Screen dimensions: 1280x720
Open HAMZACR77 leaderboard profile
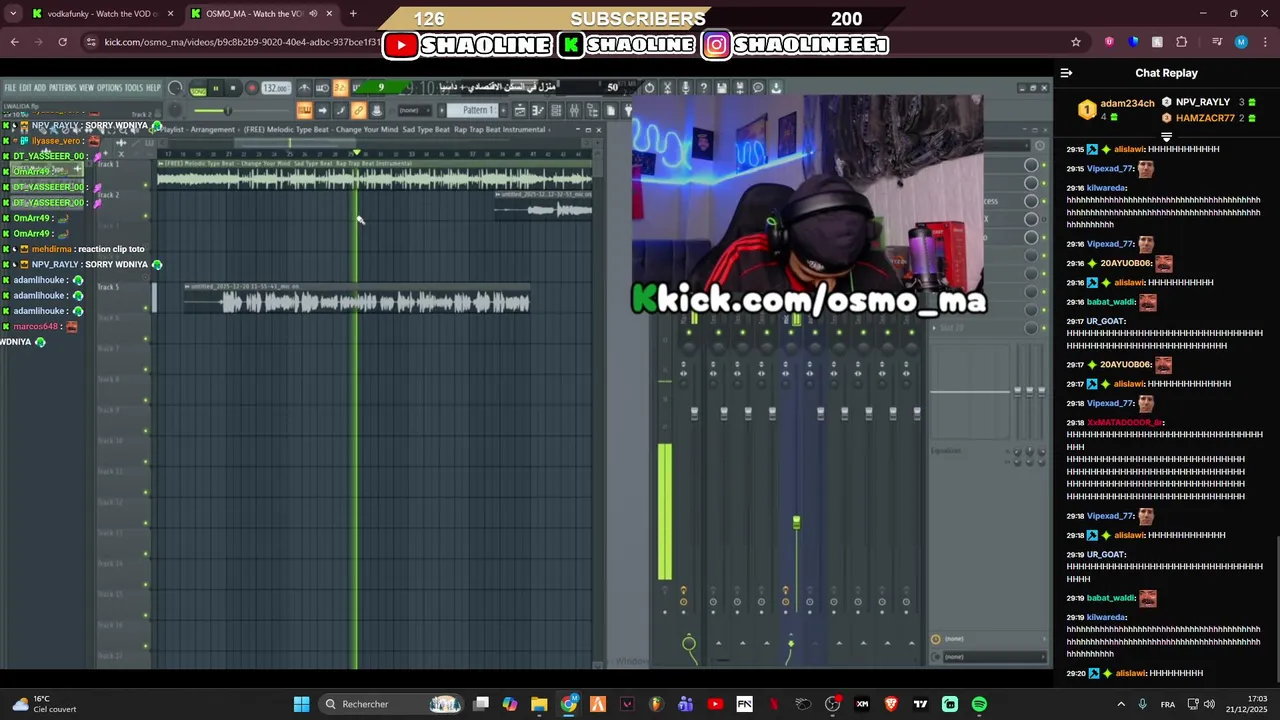click(1205, 118)
